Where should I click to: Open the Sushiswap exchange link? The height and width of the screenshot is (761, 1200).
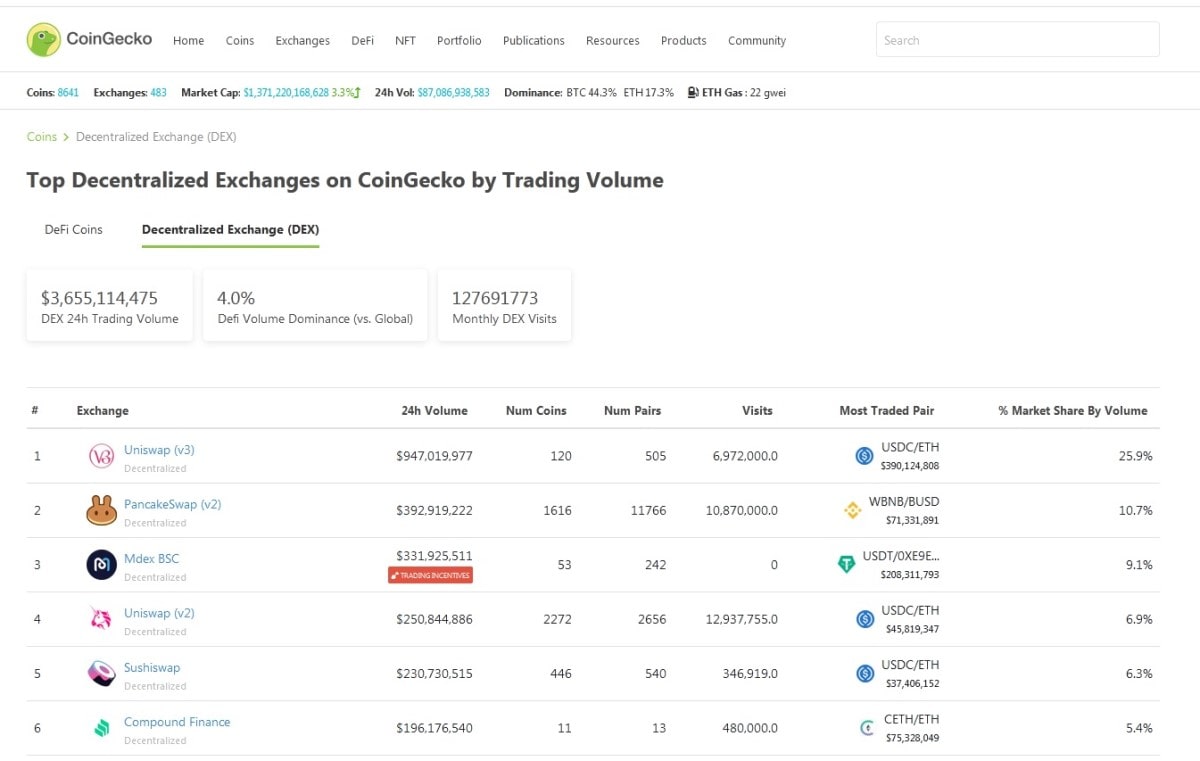pyautogui.click(x=152, y=667)
